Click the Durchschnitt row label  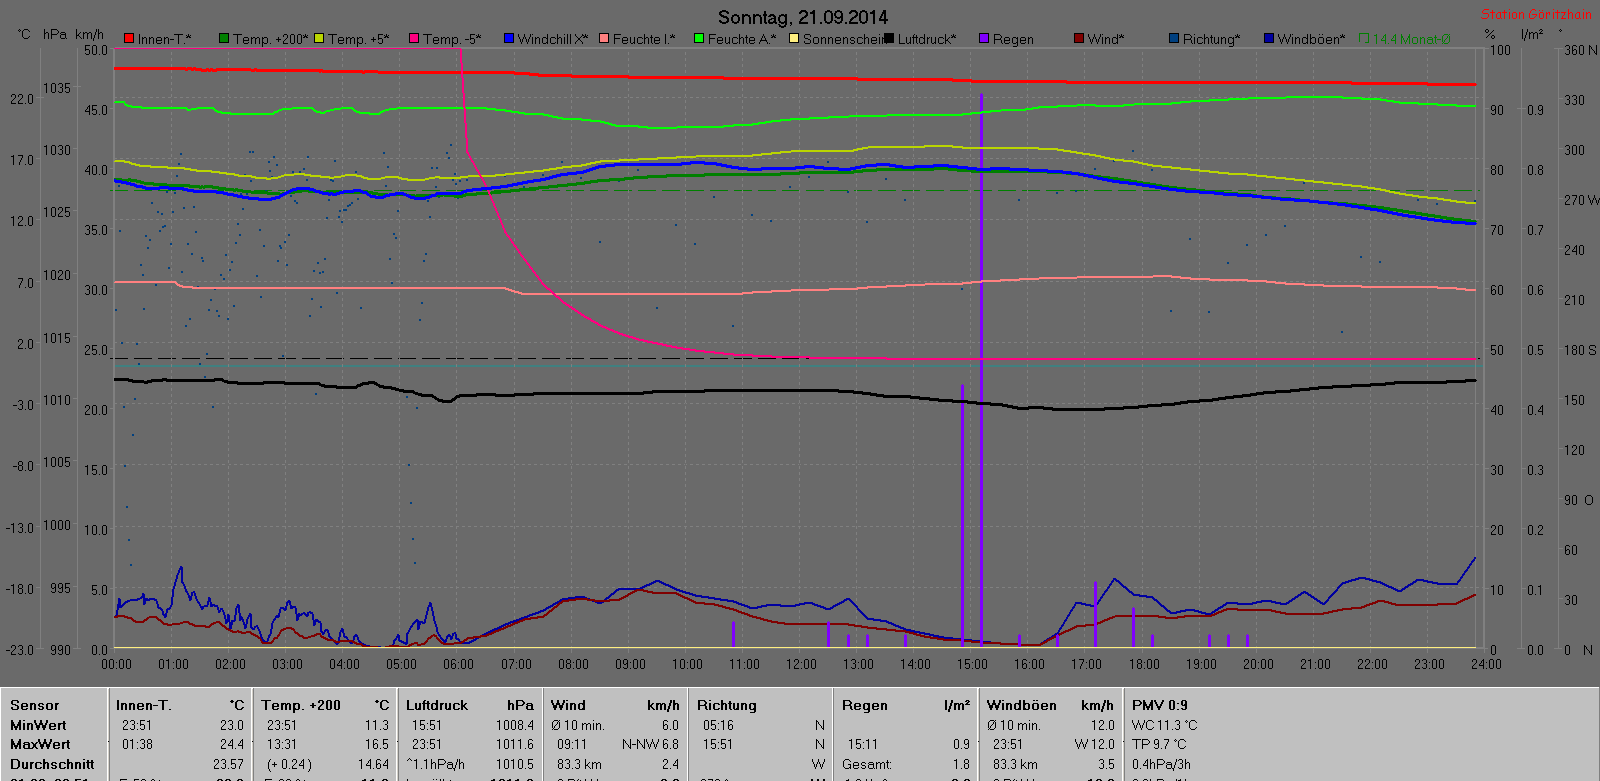click(x=52, y=764)
